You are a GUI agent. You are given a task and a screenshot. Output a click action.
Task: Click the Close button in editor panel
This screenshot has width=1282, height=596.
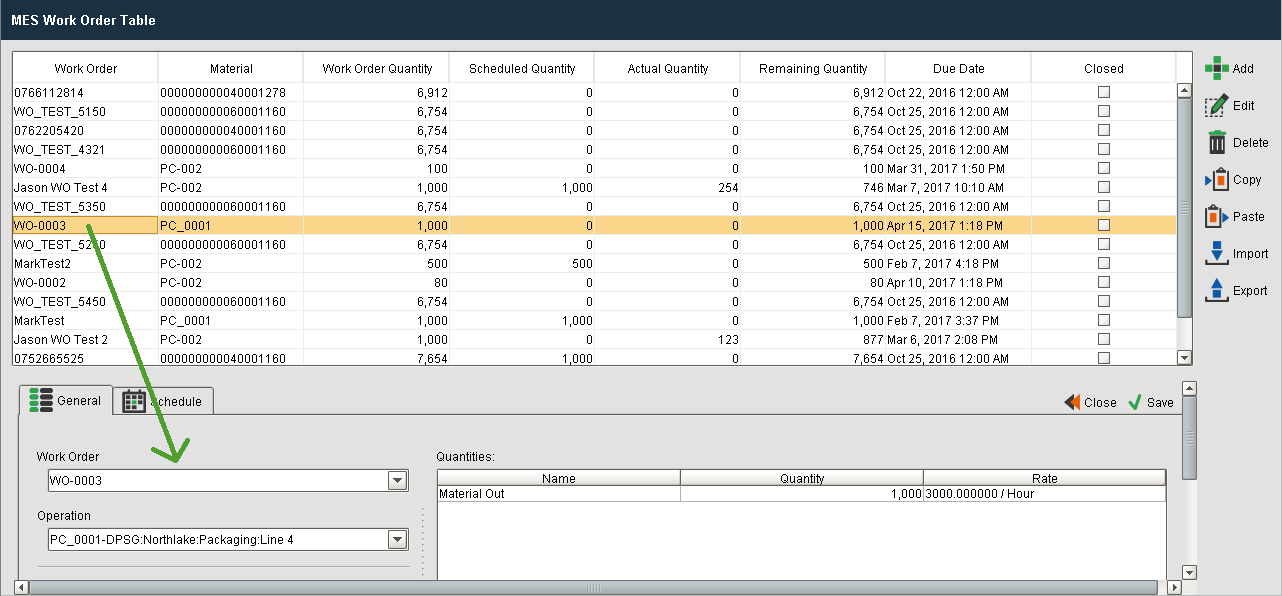pyautogui.click(x=1090, y=402)
